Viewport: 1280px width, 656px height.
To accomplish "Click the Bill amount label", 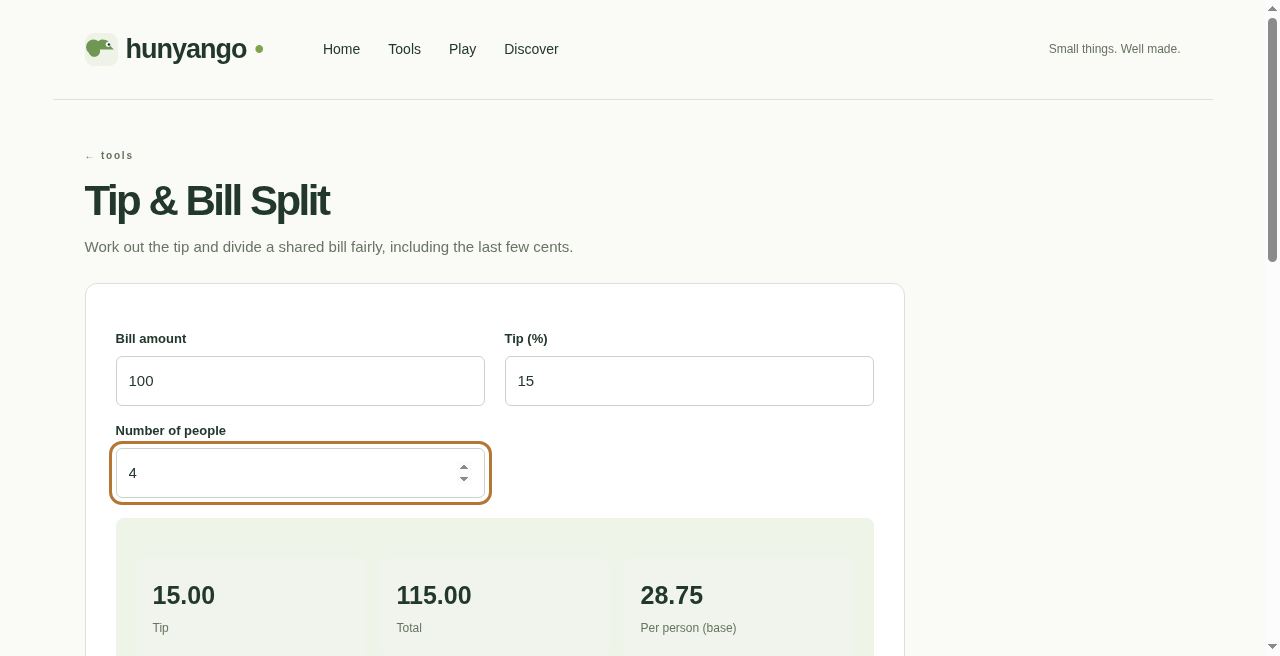I will point(151,339).
